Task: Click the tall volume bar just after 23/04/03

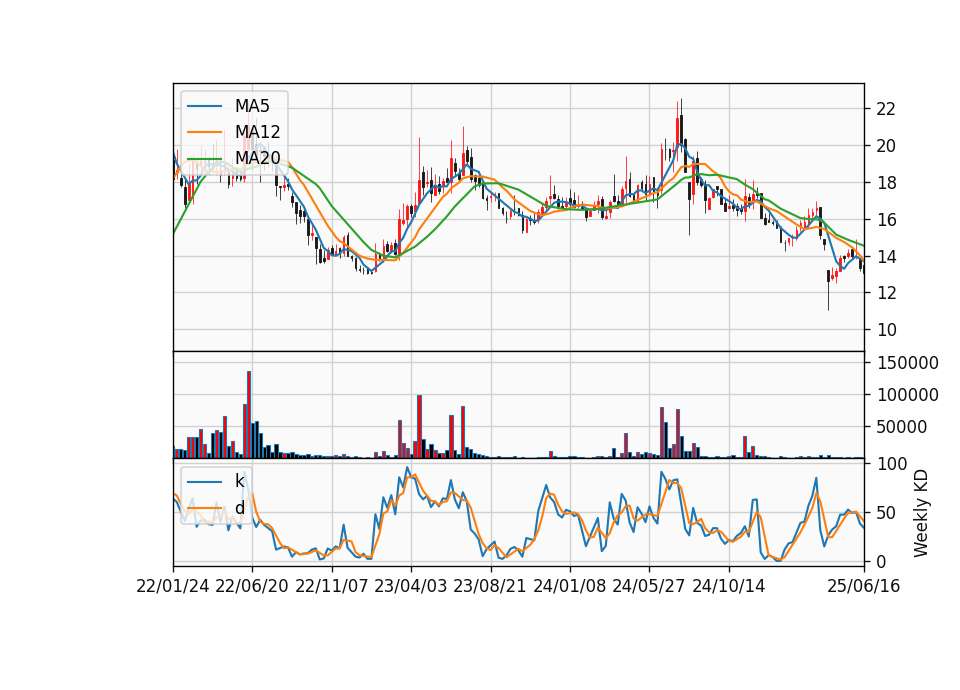Action: pos(419,427)
